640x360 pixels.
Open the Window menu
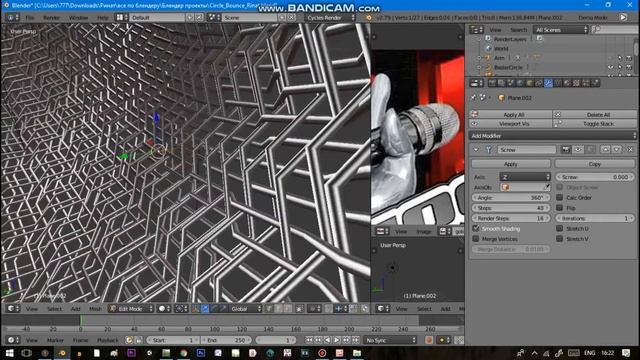click(78, 18)
